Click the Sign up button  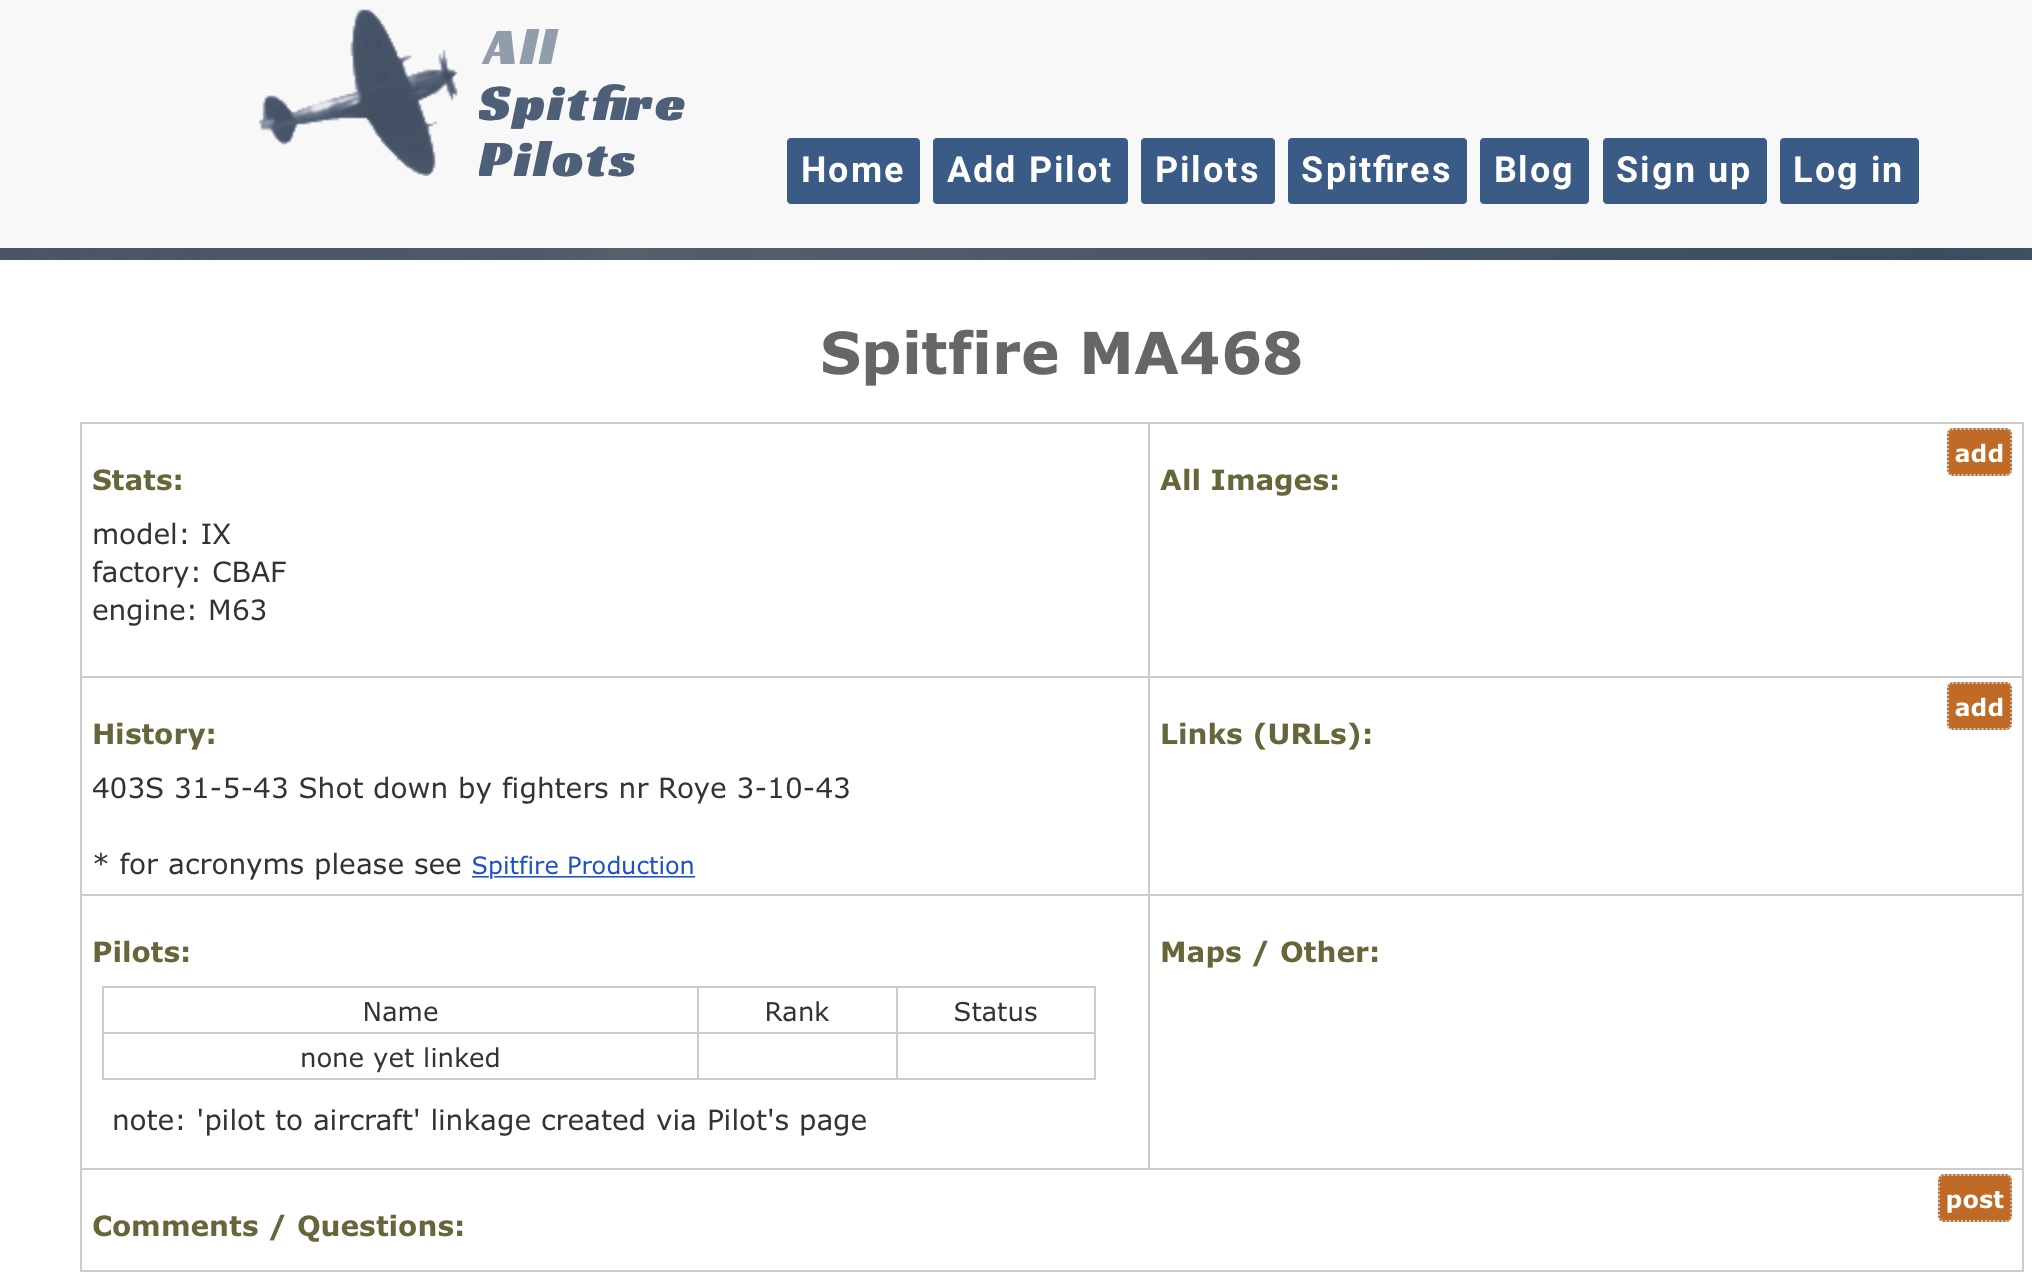tap(1683, 171)
